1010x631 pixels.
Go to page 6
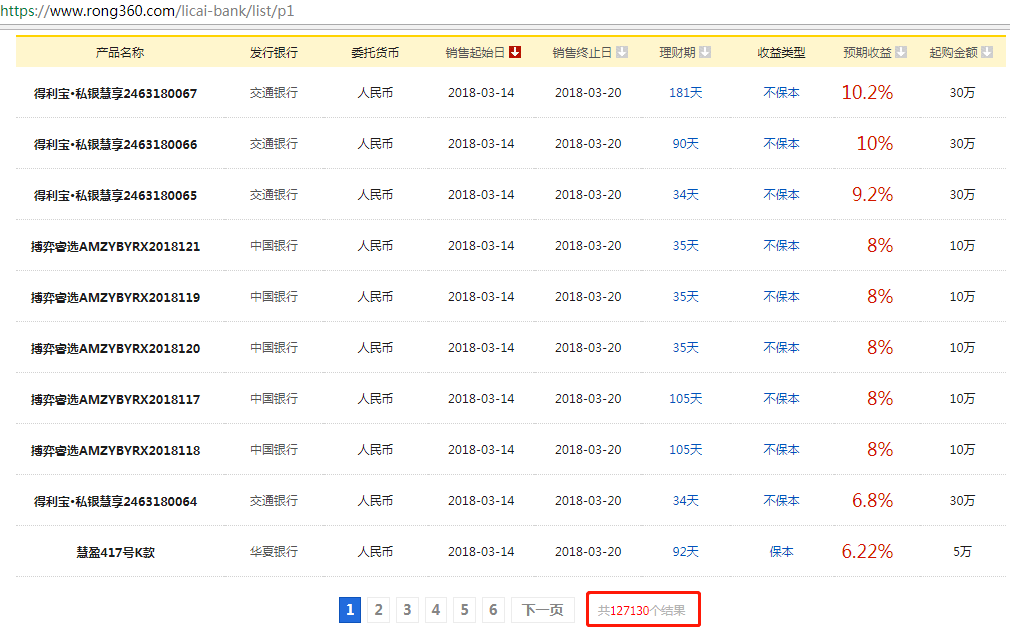(493, 610)
